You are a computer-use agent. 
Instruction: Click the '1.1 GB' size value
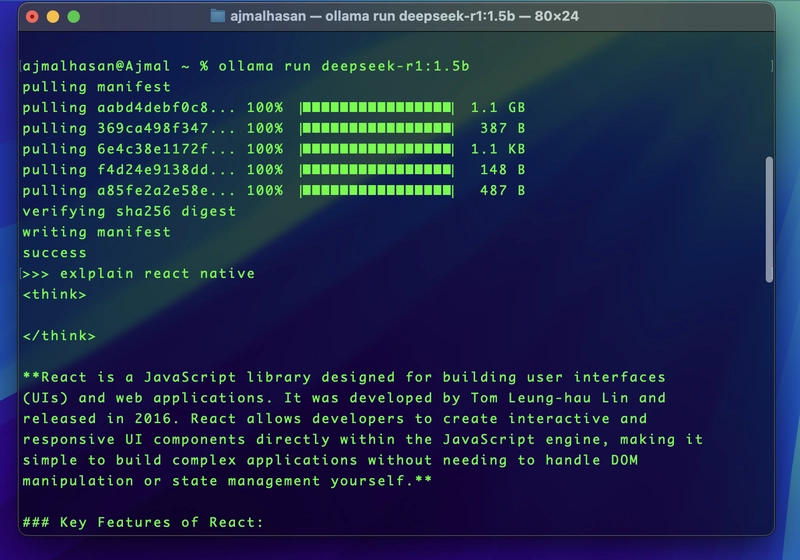pyautogui.click(x=498, y=108)
